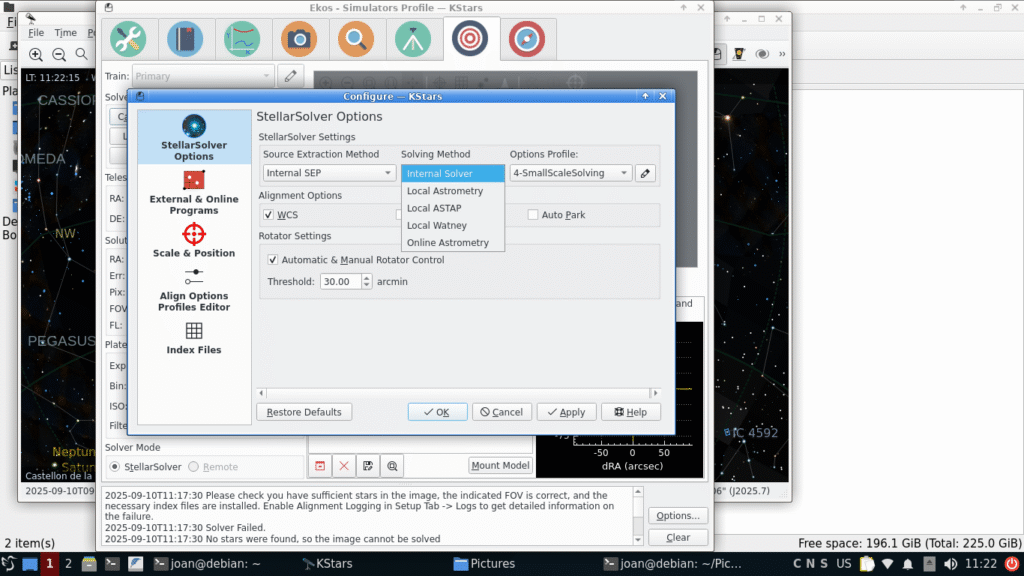Viewport: 1024px width, 576px height.
Task: Choose Online Astrometry from the solving method list
Action: tap(453, 242)
